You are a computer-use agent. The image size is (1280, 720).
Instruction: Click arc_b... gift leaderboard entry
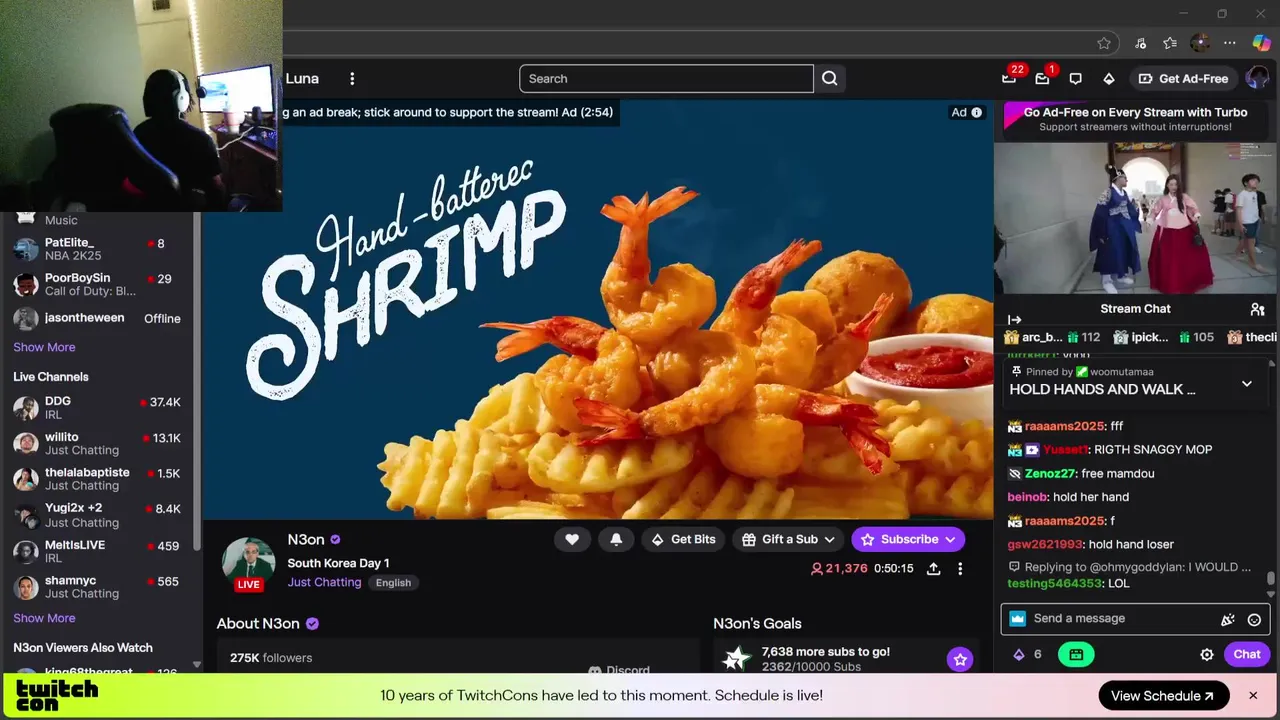[x=1052, y=338]
